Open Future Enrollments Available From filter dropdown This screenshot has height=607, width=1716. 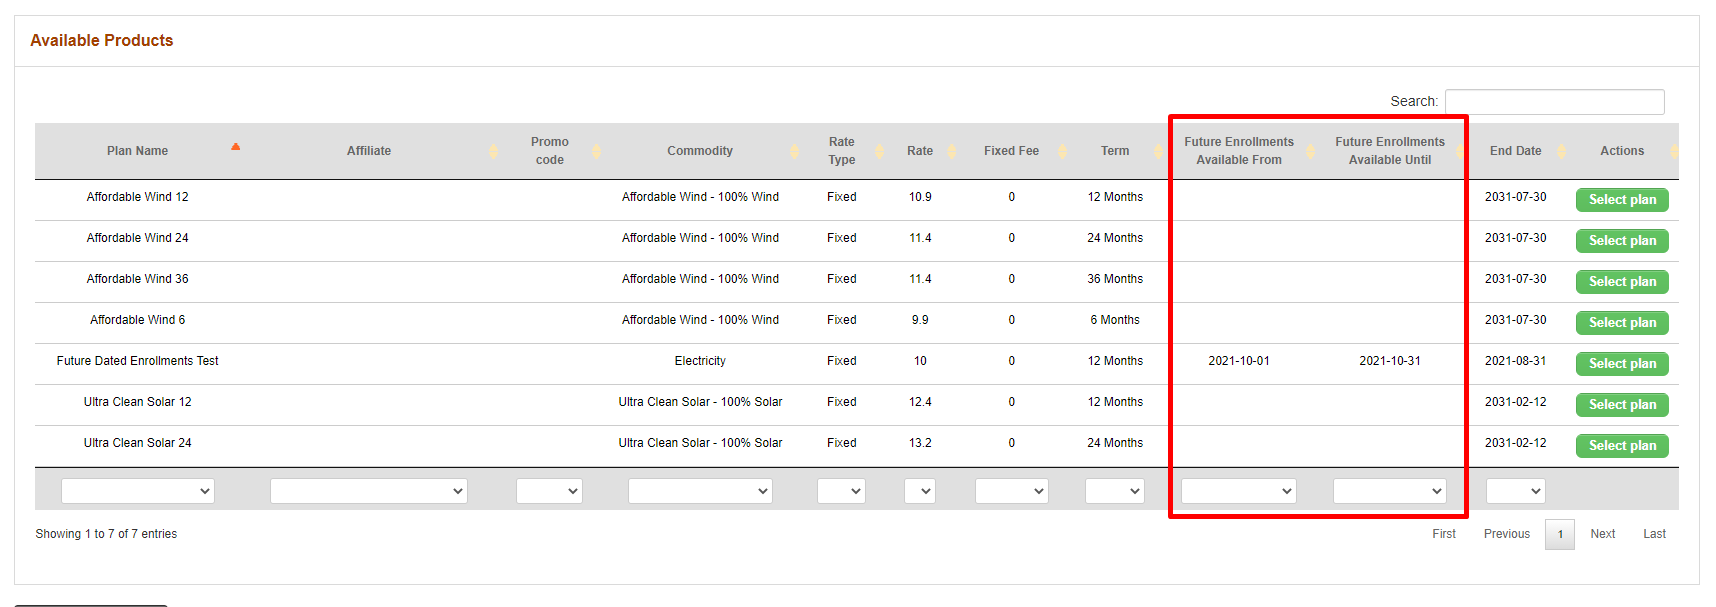1239,491
